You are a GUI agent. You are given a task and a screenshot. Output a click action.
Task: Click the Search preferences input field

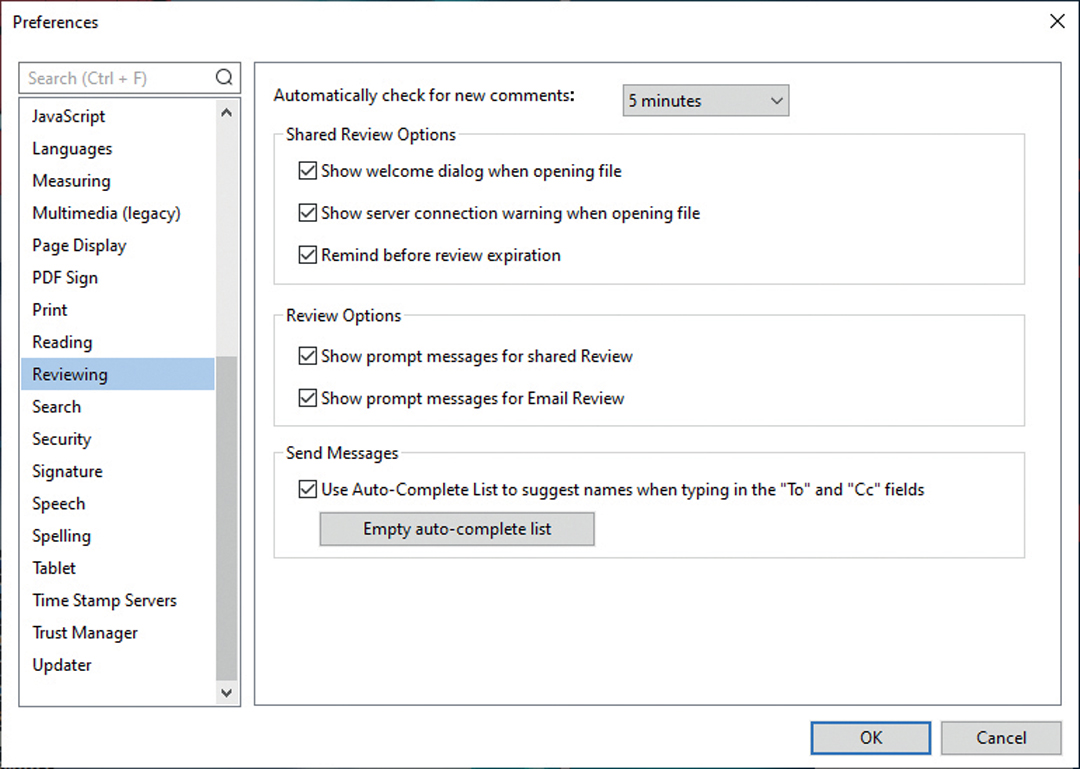coord(115,78)
